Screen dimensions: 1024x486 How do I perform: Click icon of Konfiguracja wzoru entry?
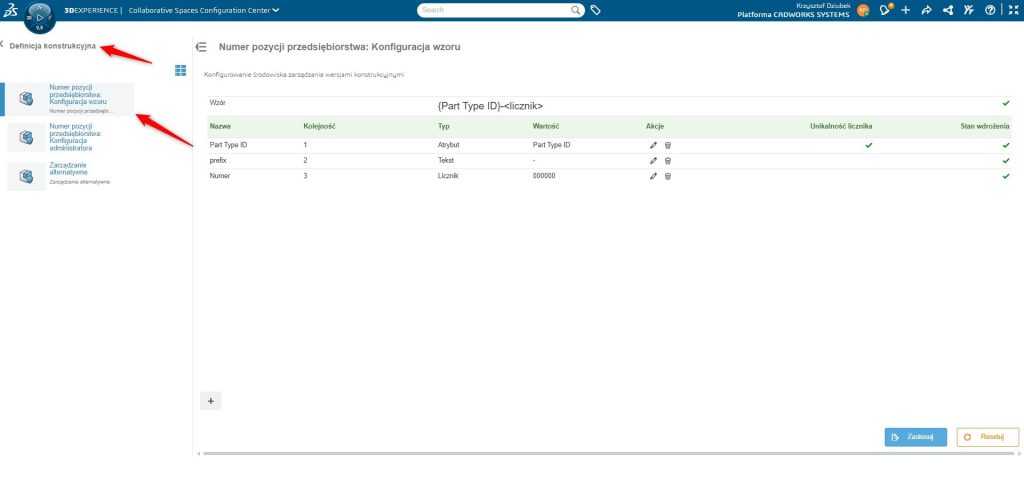pos(26,99)
